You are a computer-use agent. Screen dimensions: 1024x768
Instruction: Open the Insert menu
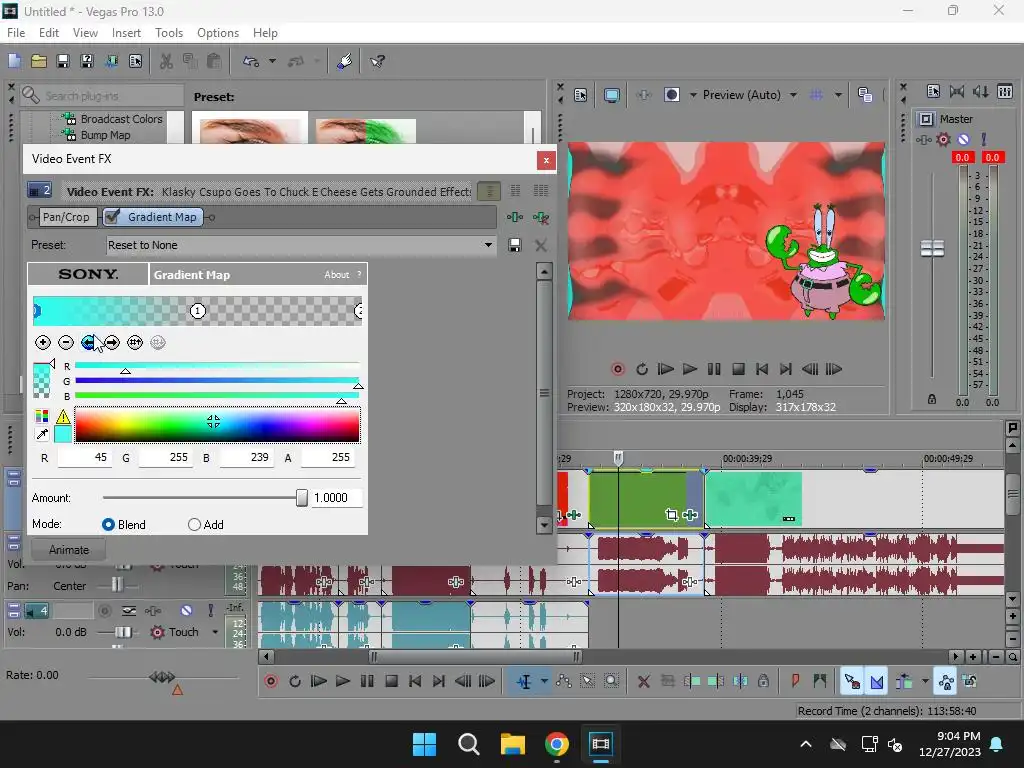point(126,33)
